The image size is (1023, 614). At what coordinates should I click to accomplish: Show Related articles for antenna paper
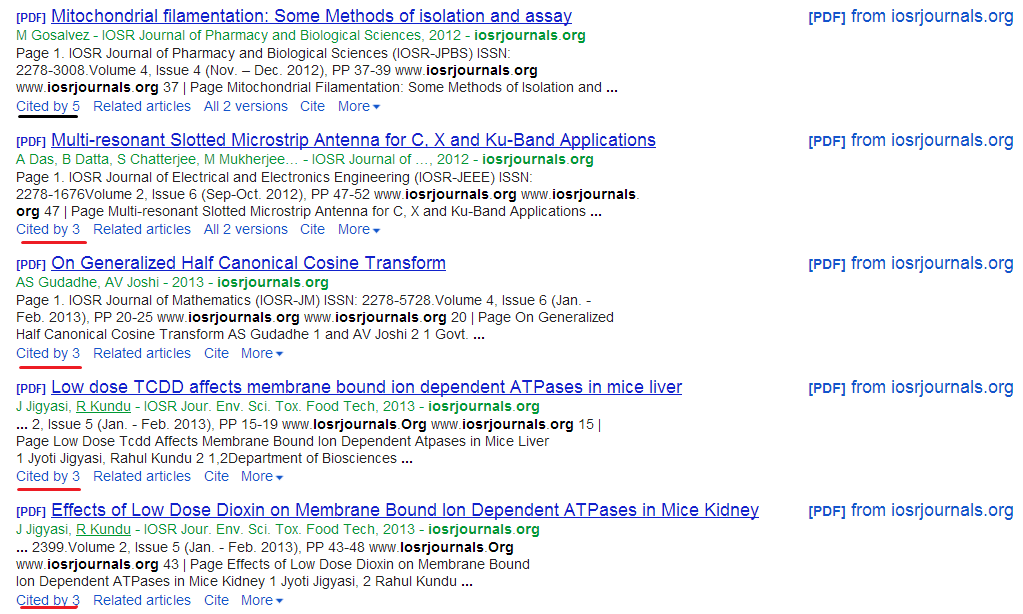click(141, 229)
